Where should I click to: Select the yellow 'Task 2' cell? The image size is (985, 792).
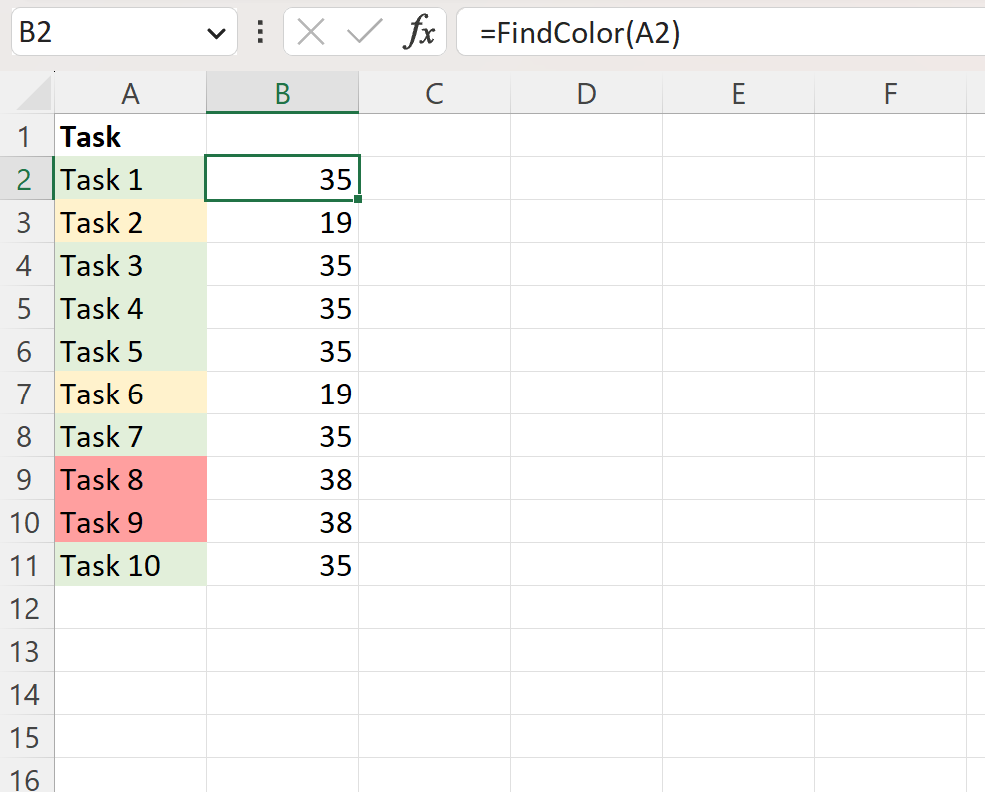coord(130,222)
